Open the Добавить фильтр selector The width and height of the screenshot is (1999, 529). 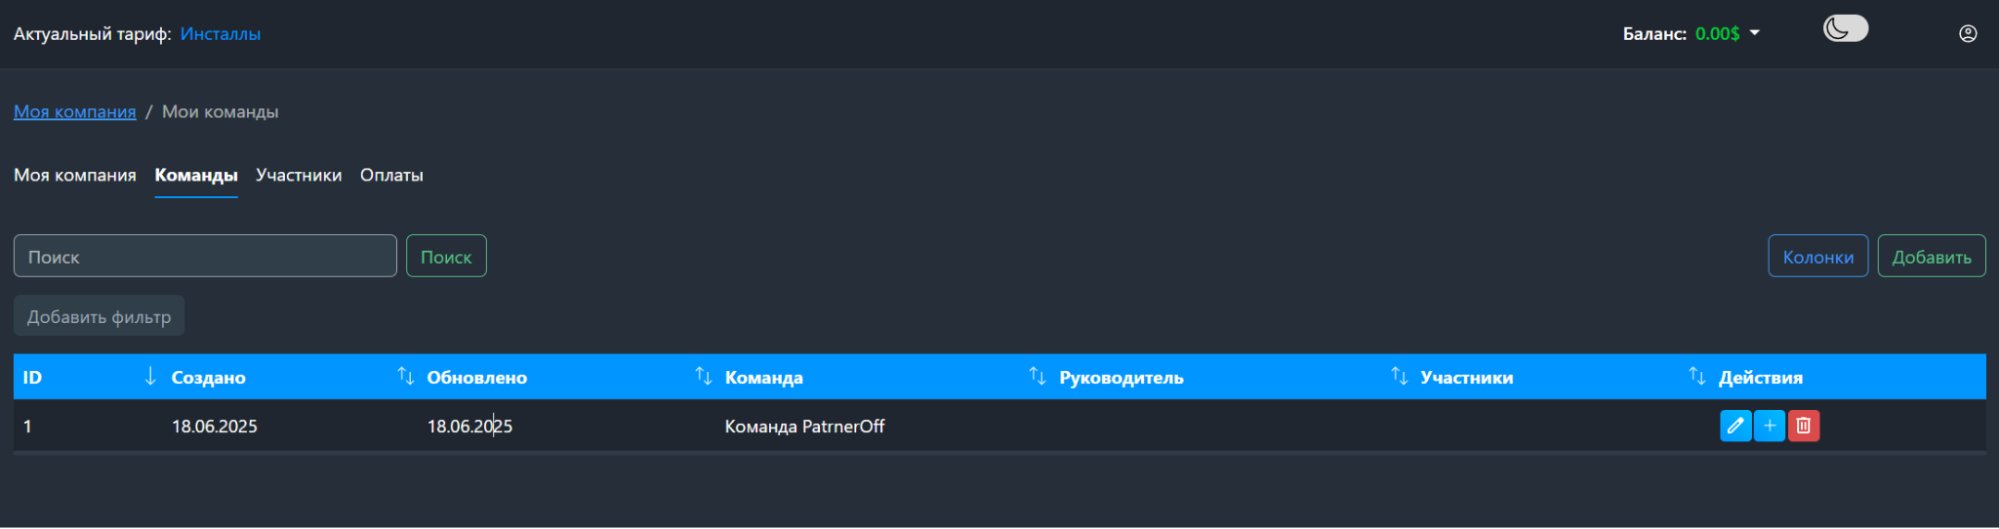click(x=99, y=316)
